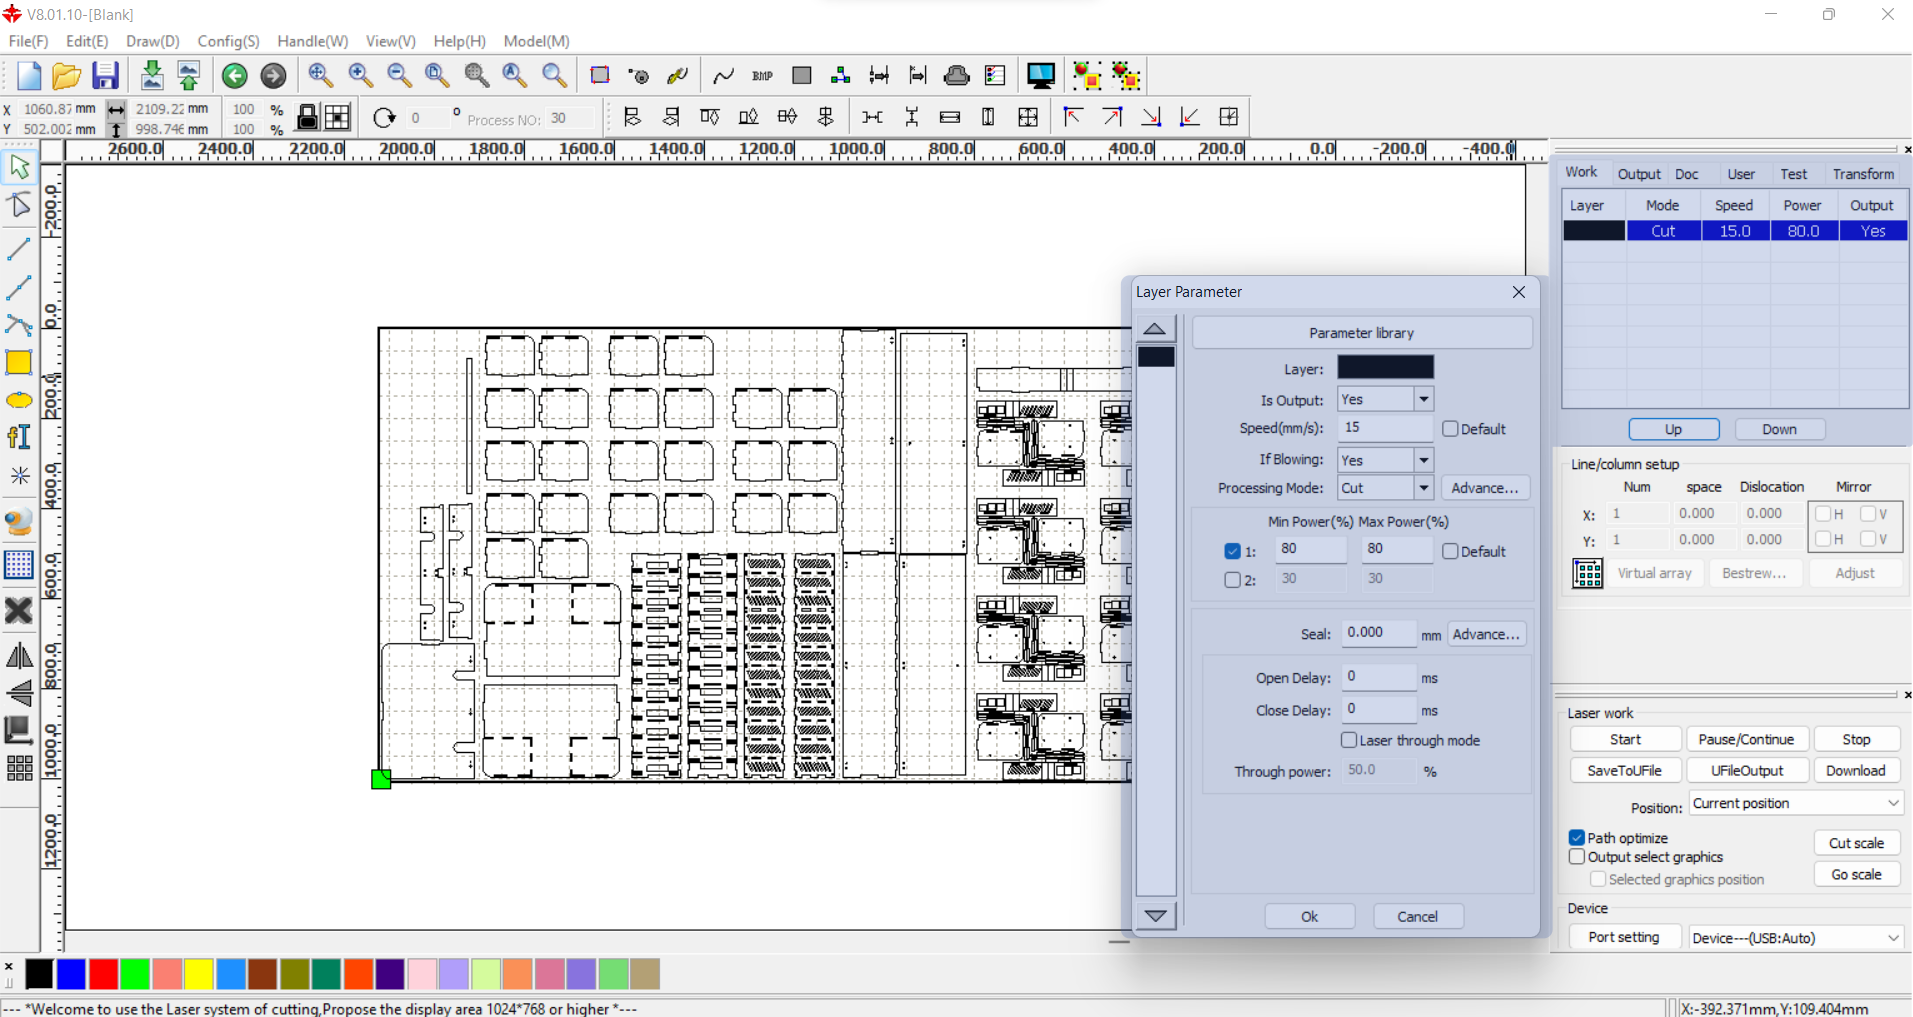
Task: Click the horizontal mirror tool icon
Action: pos(19,656)
